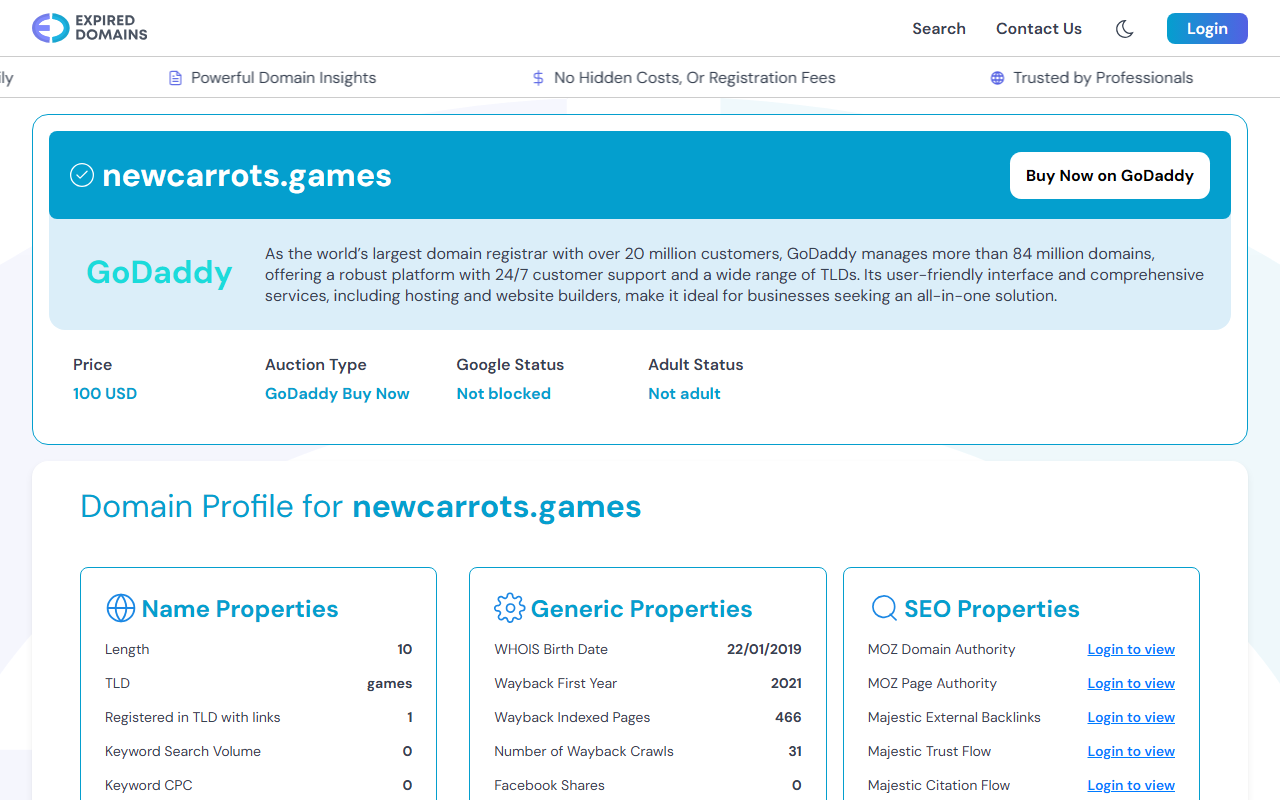Click the Wayback First Year value 2021

pos(786,683)
